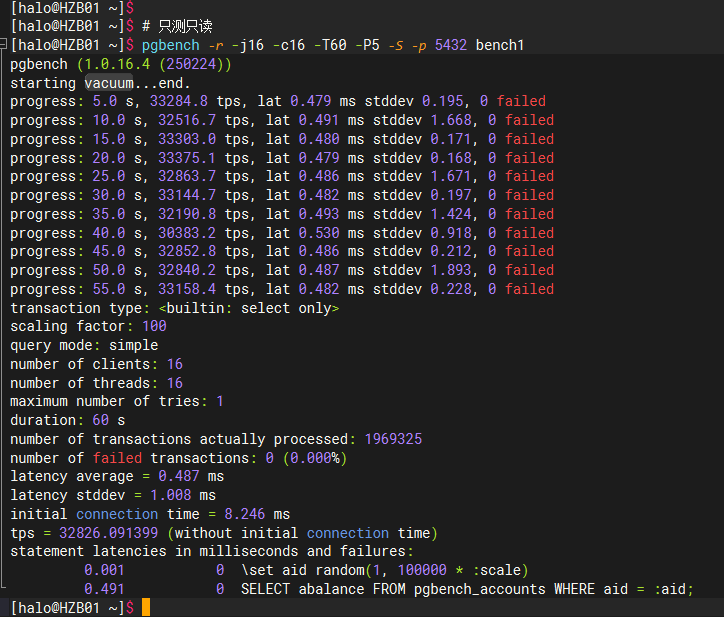Click the stddev value '0.171'
Screen dimensions: 724x617
451,139
